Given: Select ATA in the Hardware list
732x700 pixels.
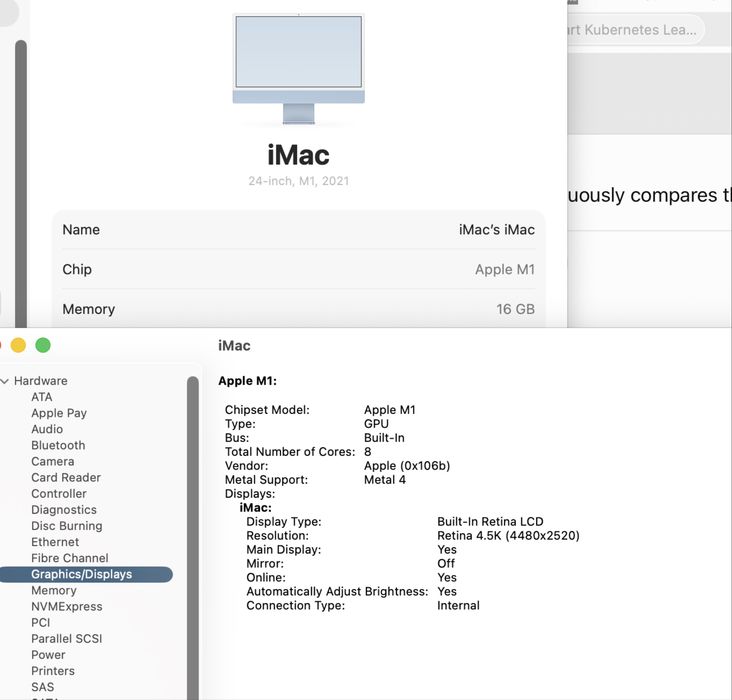Looking at the screenshot, I should coord(42,397).
